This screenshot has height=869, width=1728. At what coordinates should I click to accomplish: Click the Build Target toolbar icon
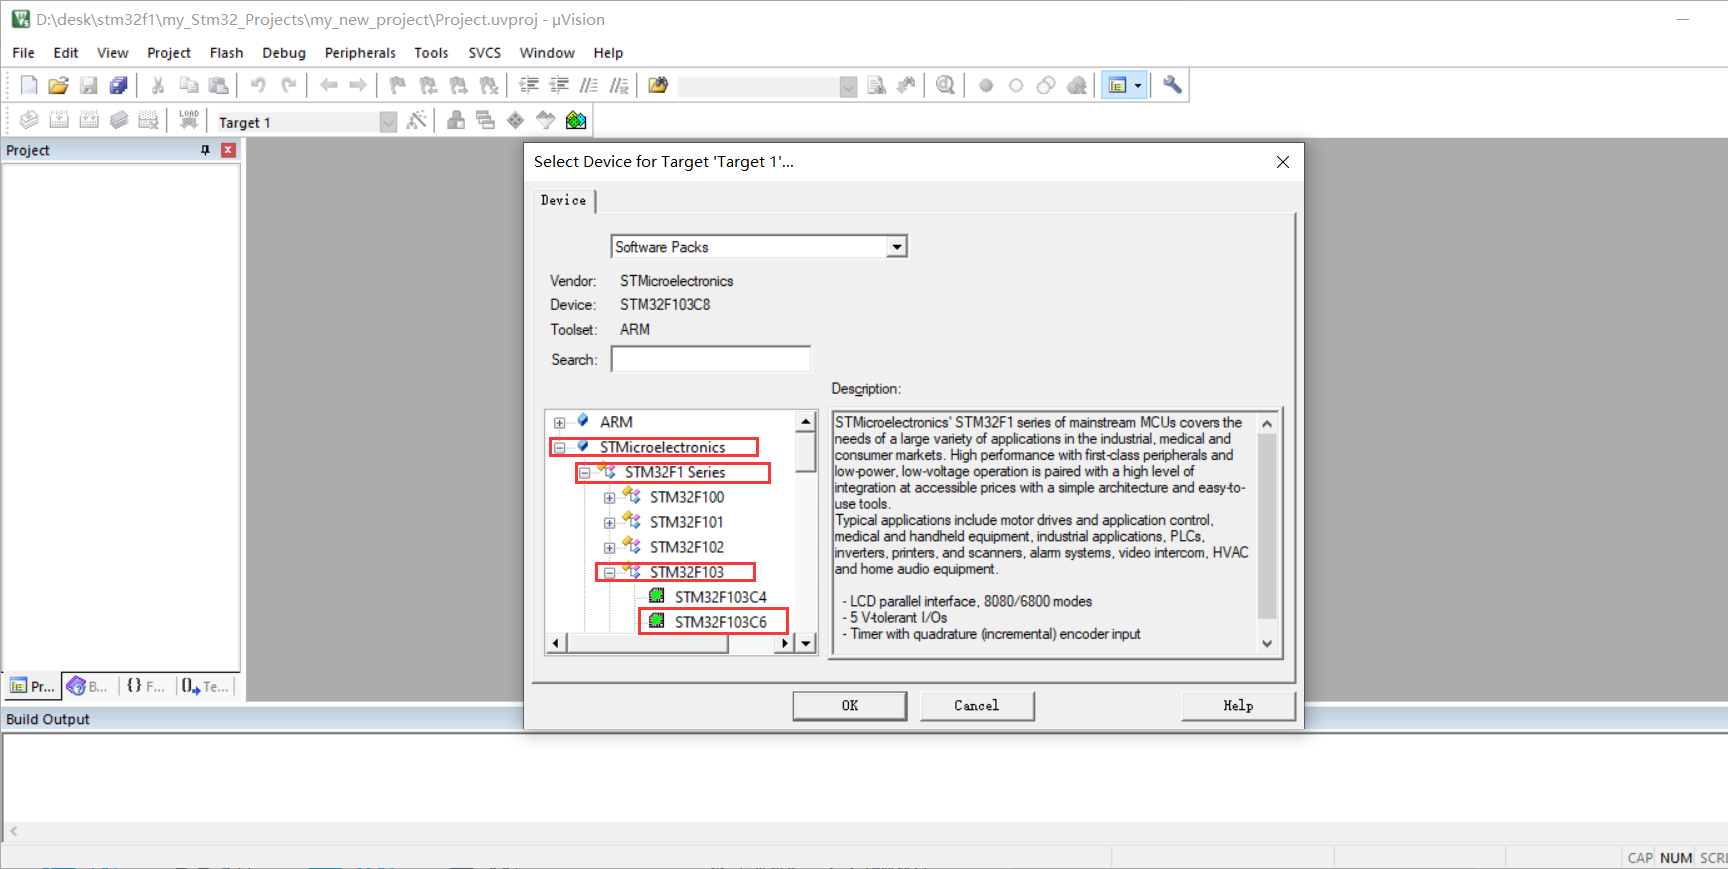coord(59,120)
